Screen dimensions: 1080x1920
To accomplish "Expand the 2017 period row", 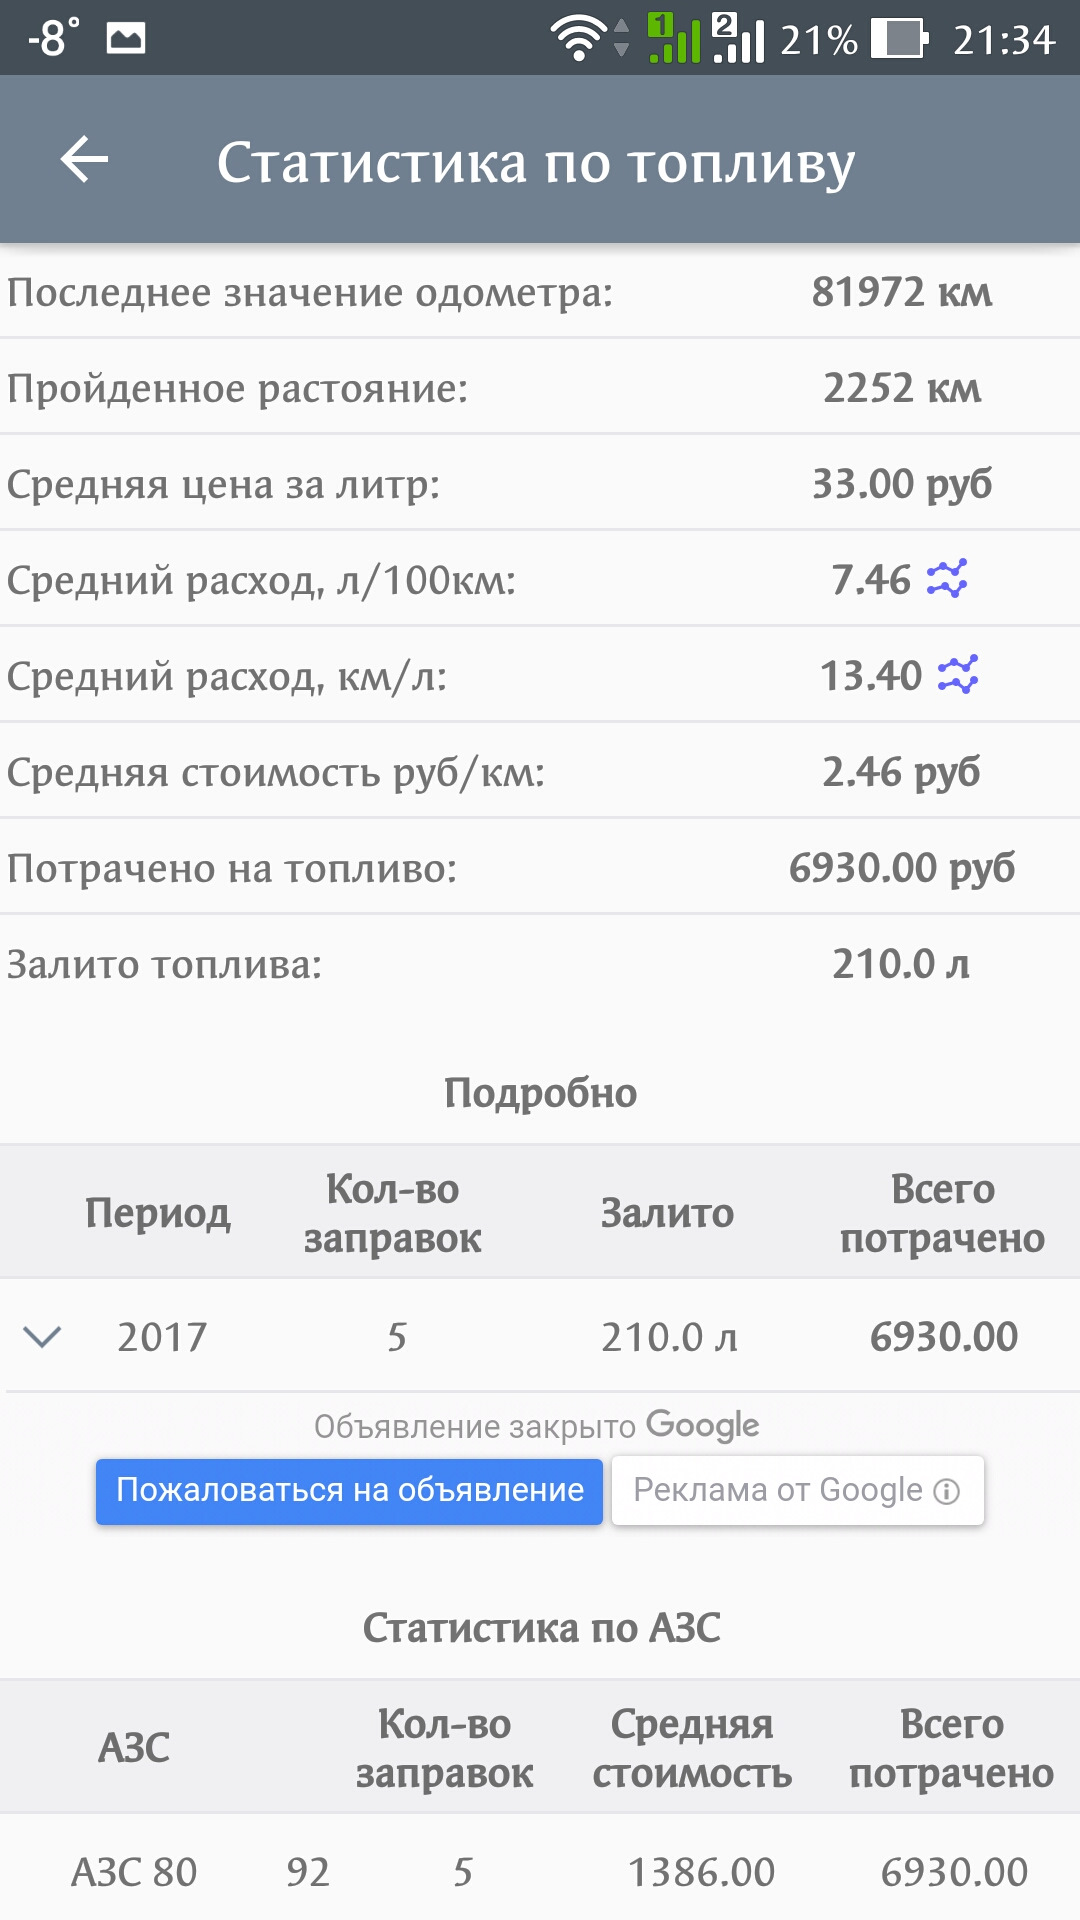I will coord(42,1336).
